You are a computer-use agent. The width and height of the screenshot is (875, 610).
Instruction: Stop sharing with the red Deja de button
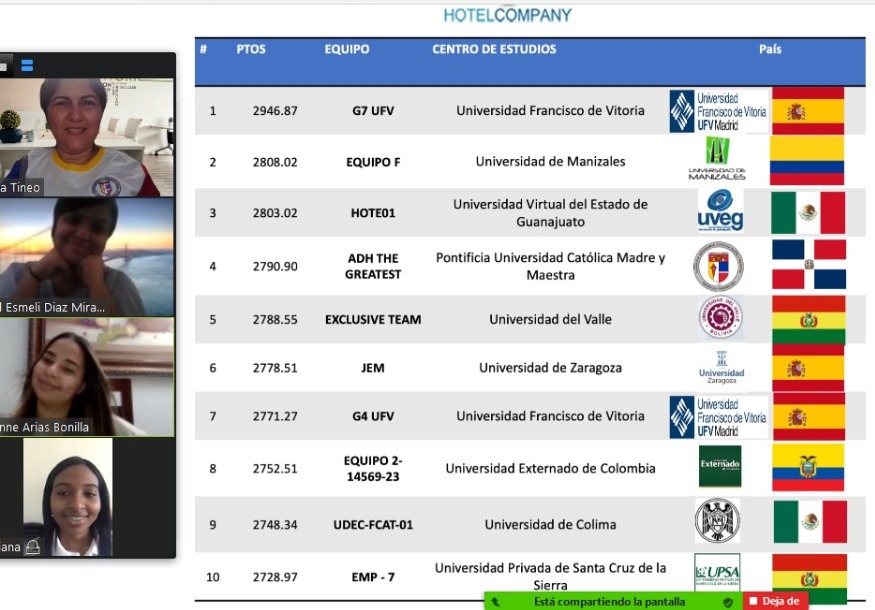pos(776,601)
